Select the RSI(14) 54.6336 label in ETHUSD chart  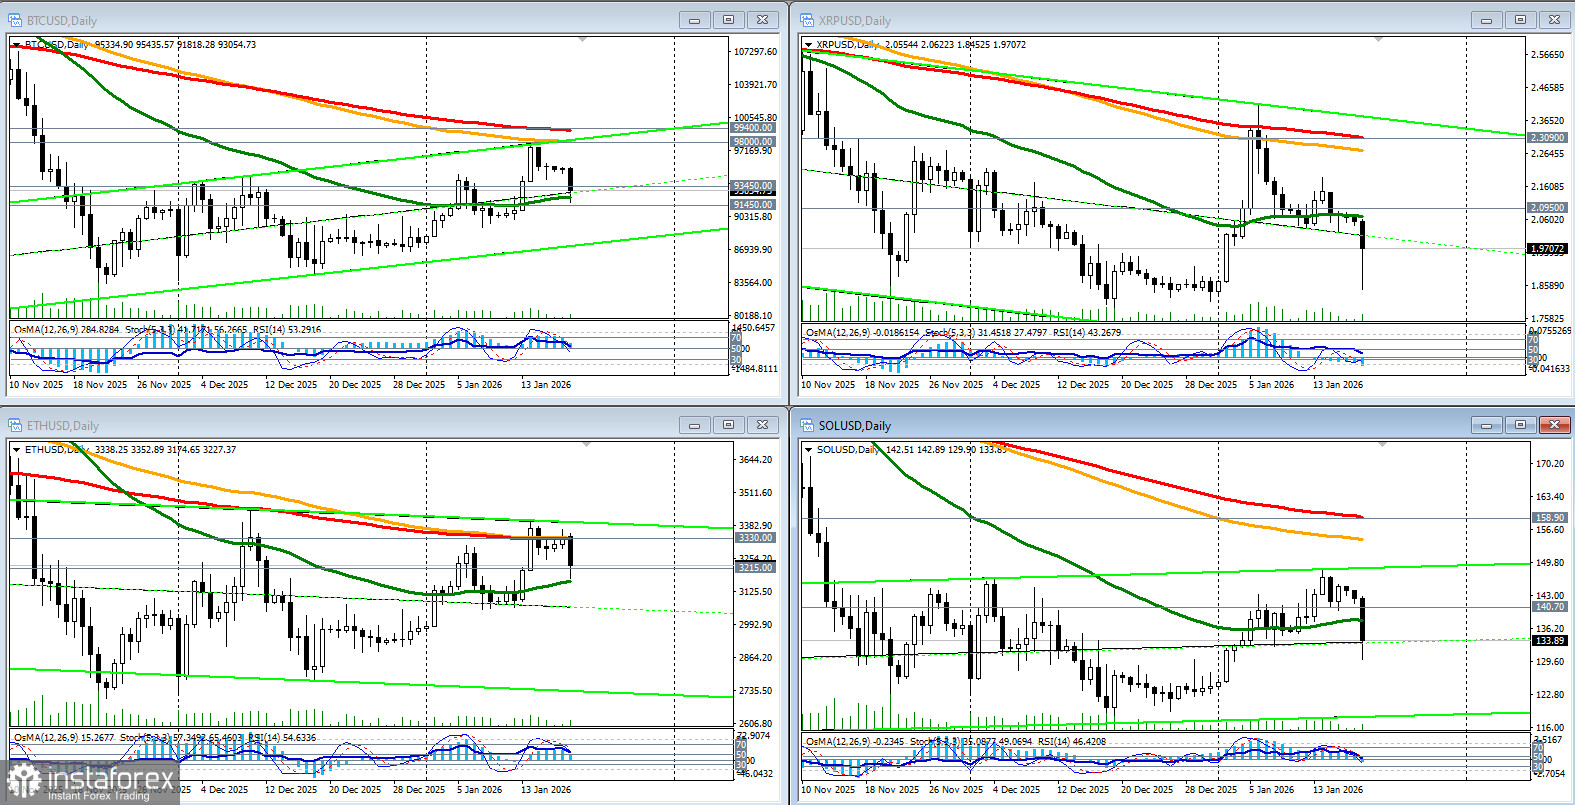(x=281, y=738)
